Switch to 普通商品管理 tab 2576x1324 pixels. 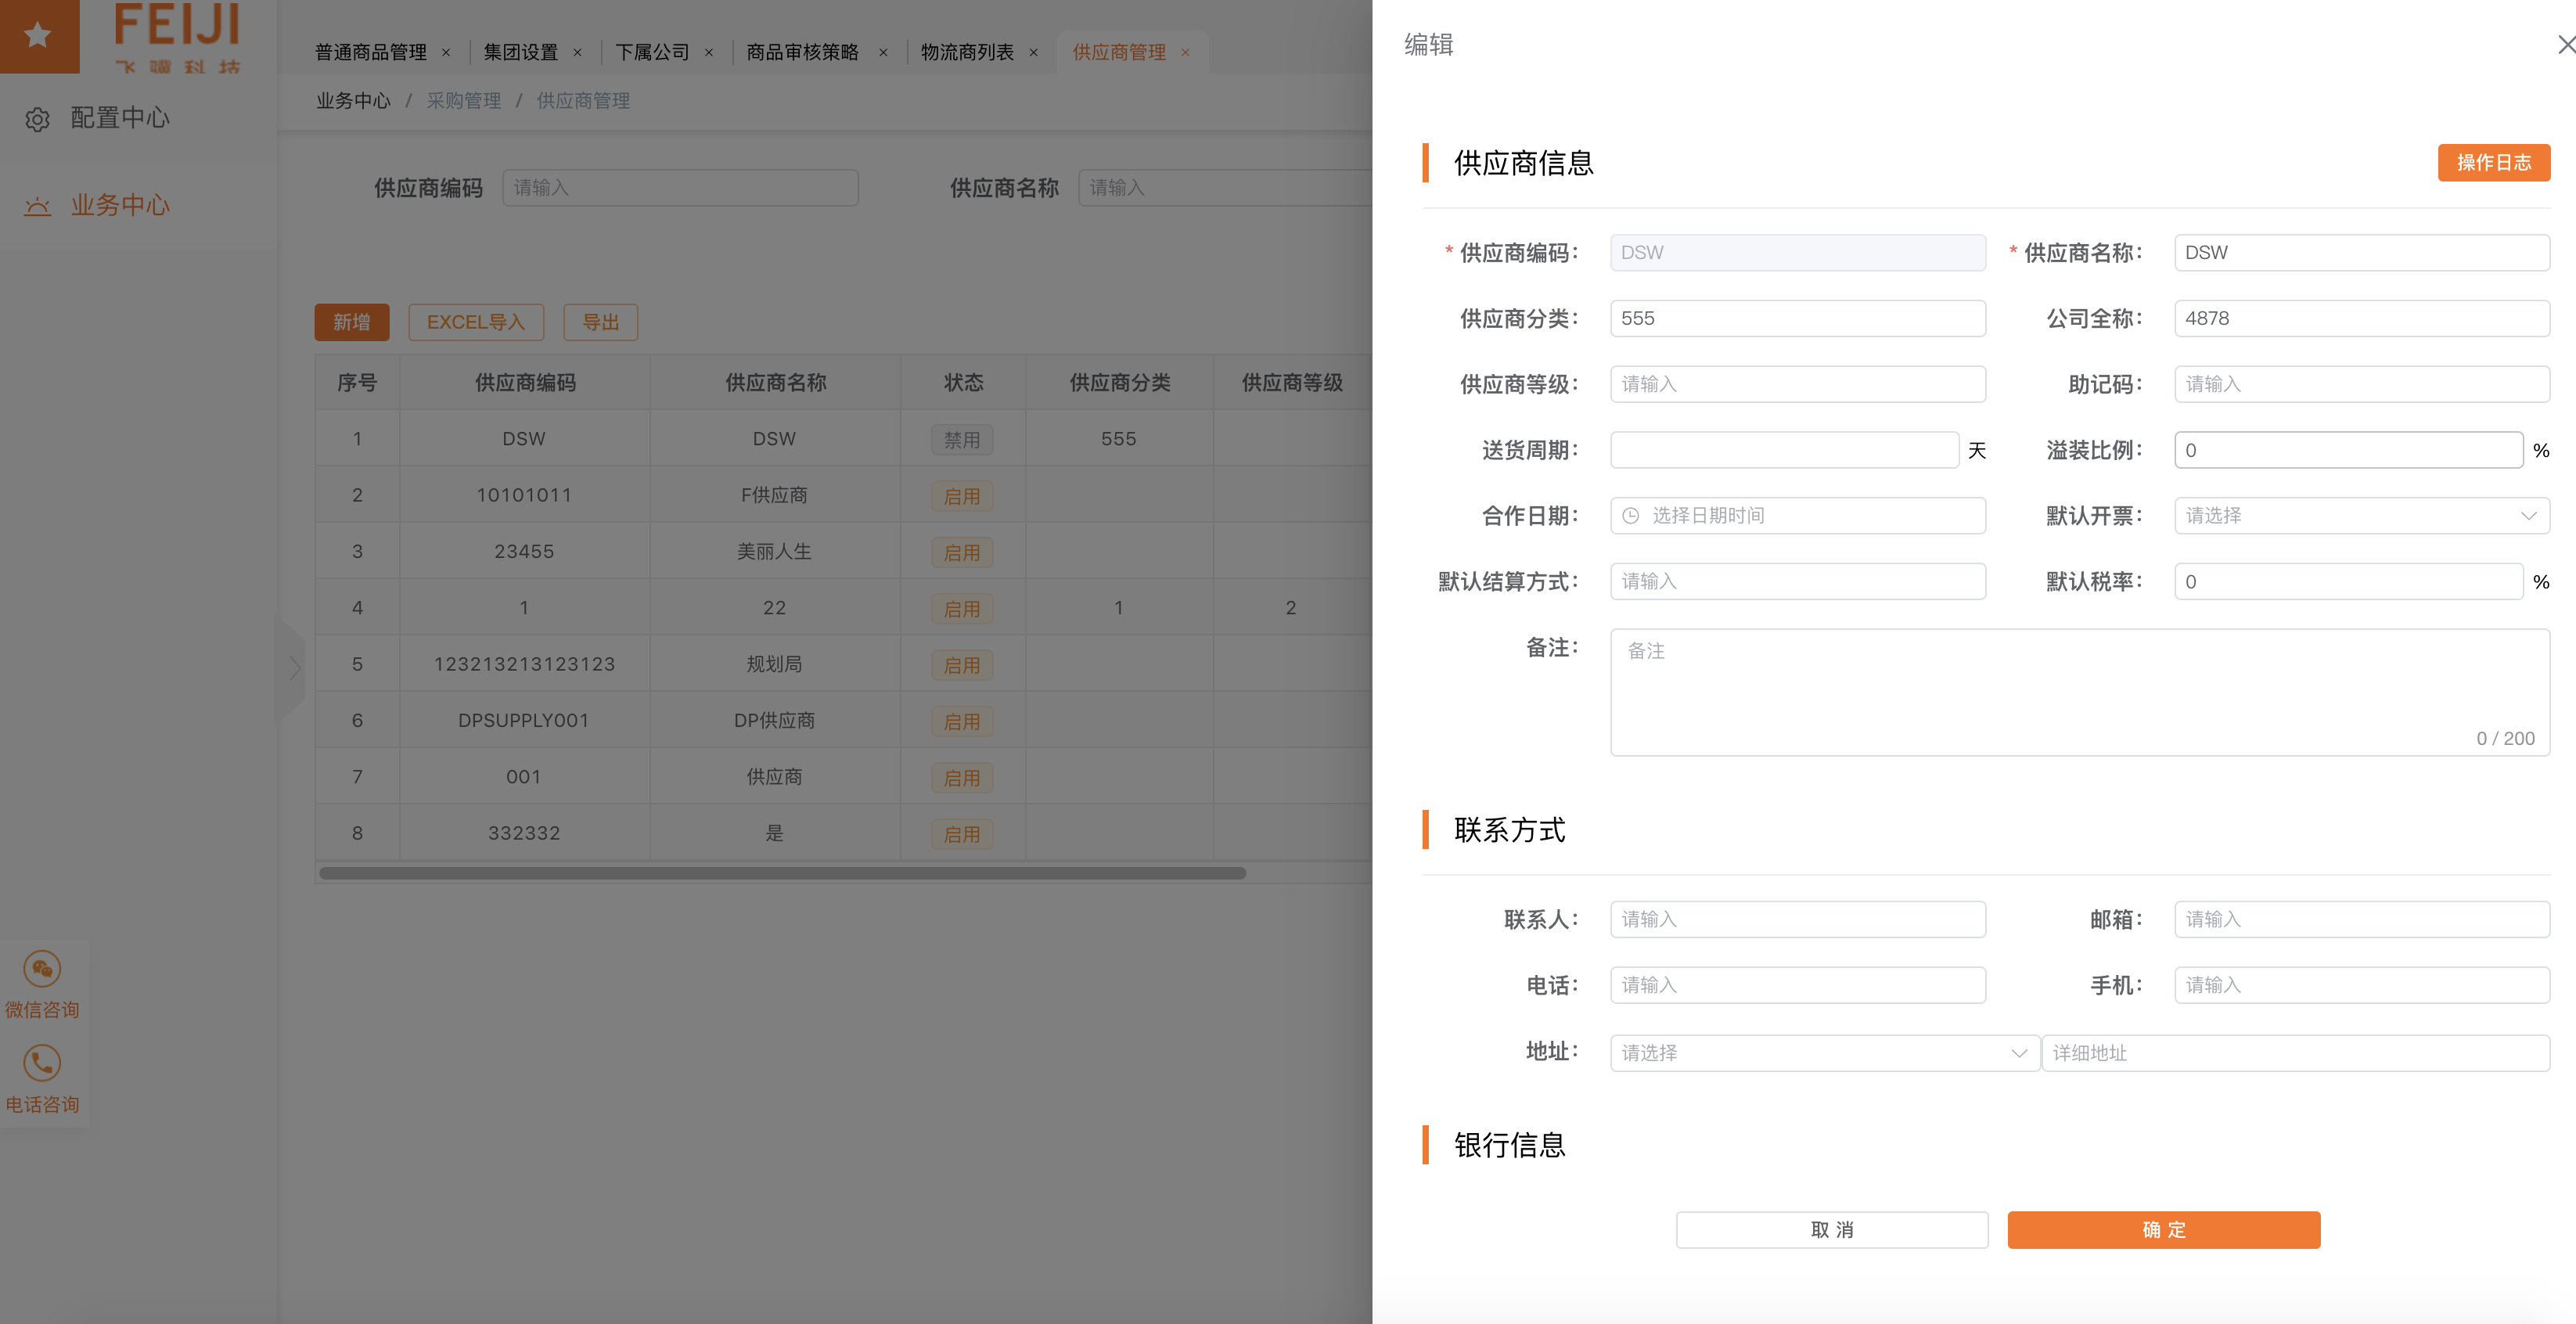371,52
